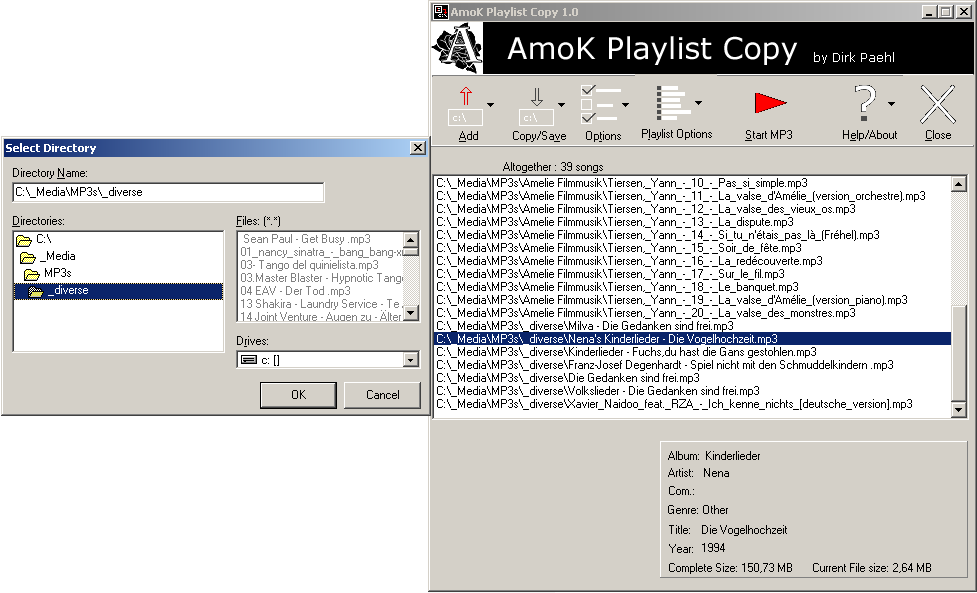
Task: Click the Add toolbar icon
Action: tap(465, 106)
